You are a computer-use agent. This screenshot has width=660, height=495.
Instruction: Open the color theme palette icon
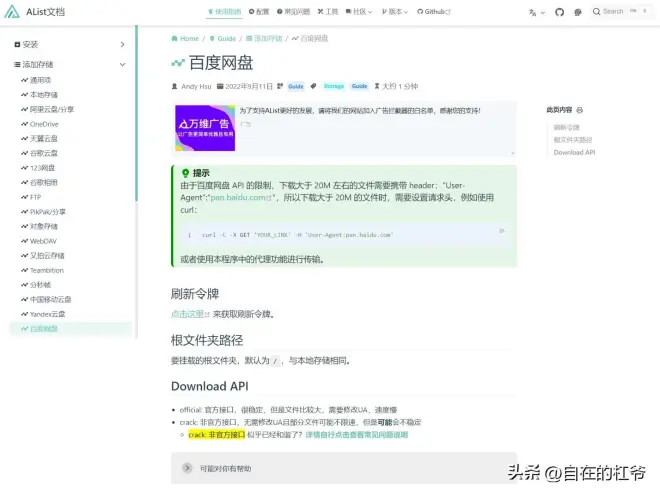point(578,12)
